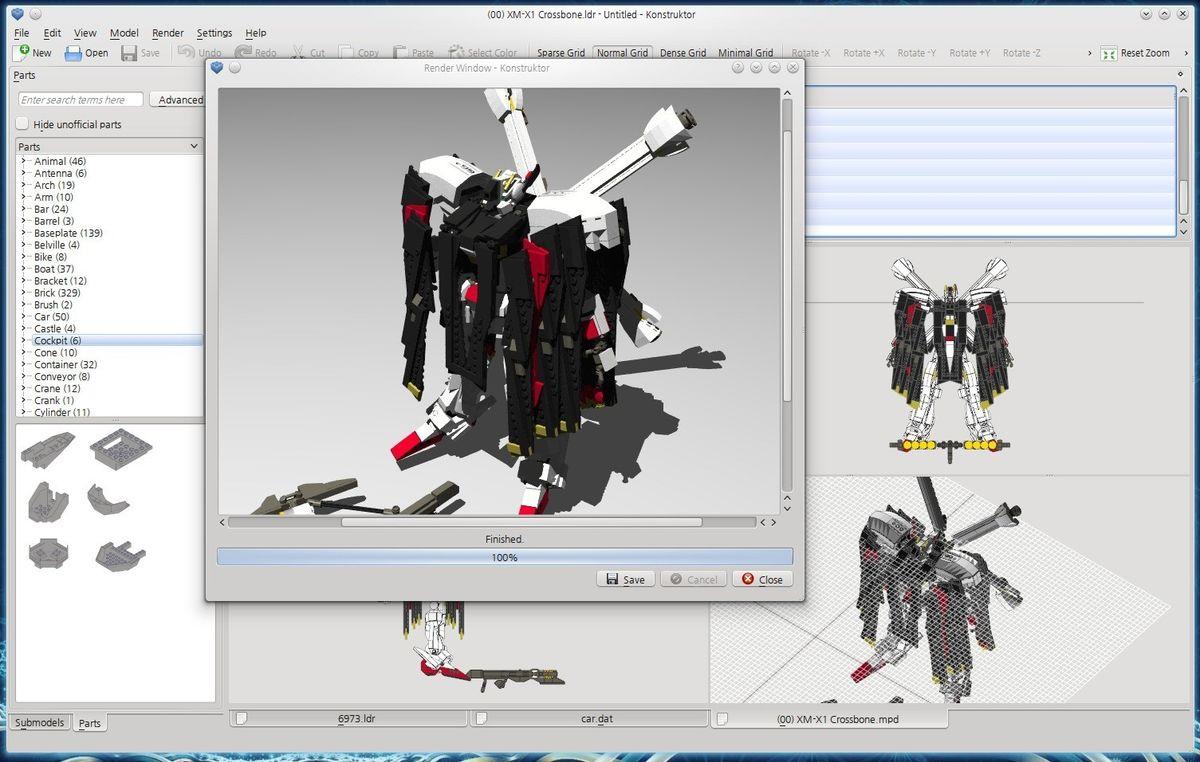Click the Advanced search button
1200x762 pixels.
179,100
